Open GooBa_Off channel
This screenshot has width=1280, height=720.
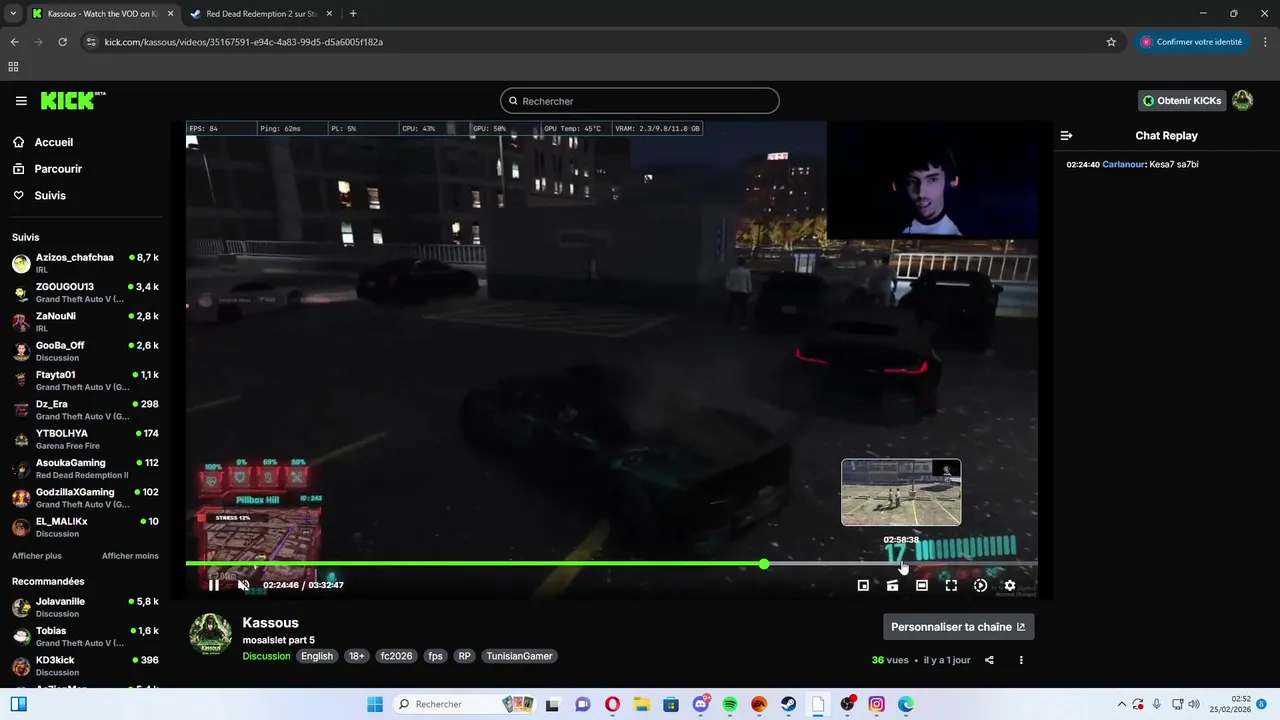click(85, 351)
